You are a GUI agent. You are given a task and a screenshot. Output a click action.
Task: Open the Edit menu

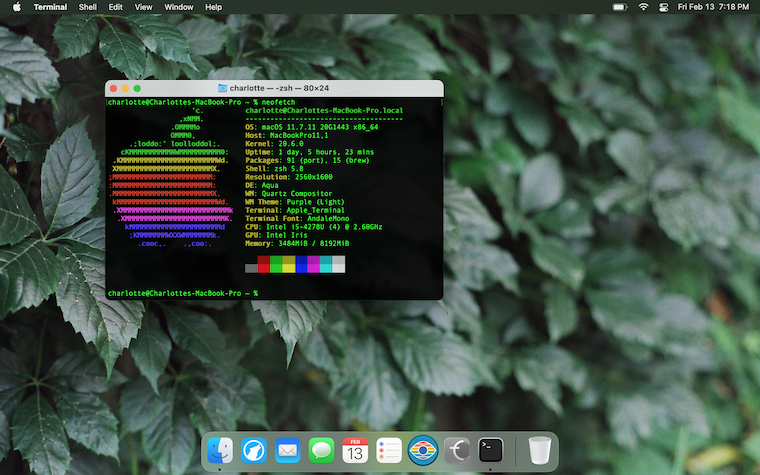pyautogui.click(x=115, y=7)
